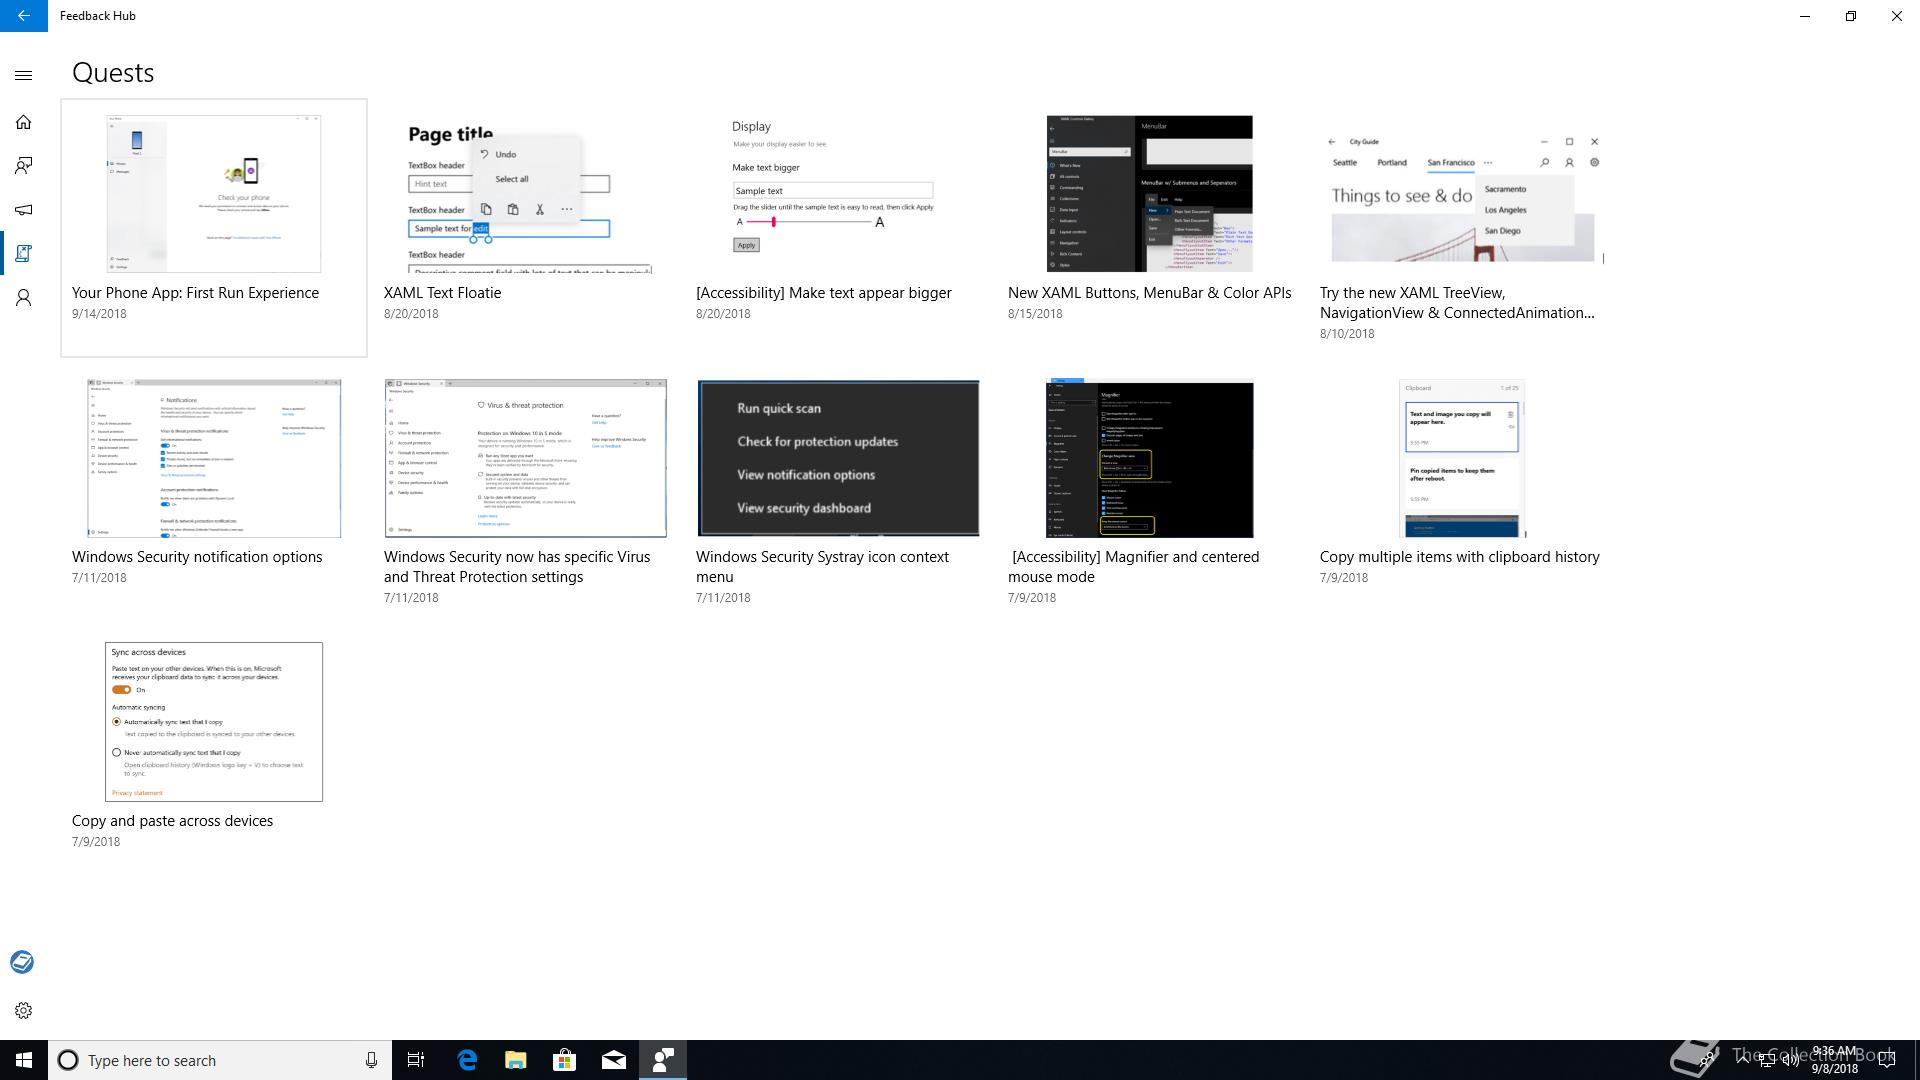This screenshot has height=1080, width=1920.
Task: Click in the taskbar search field
Action: [220, 1060]
